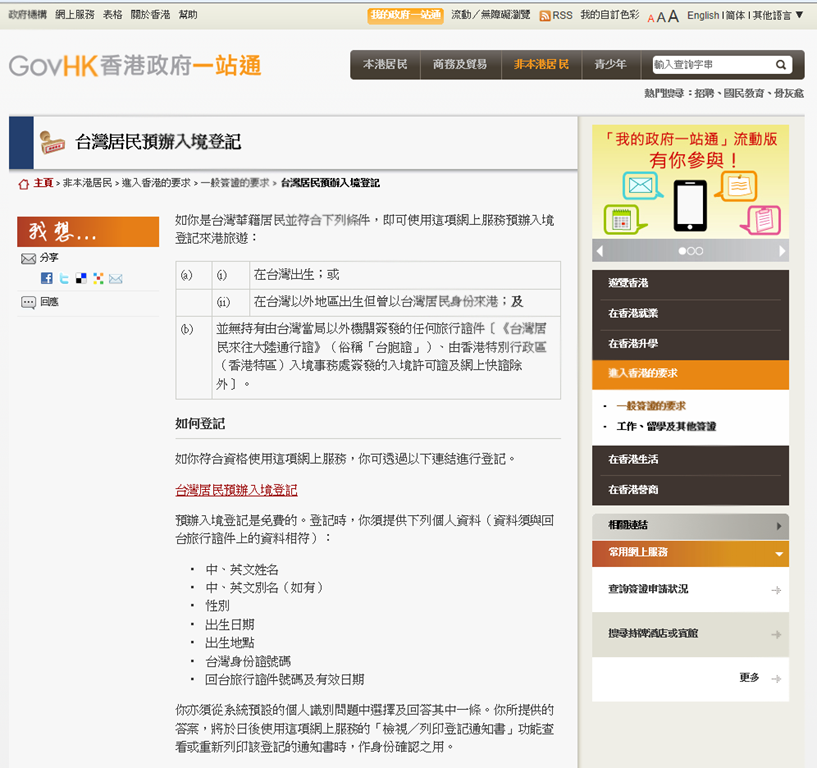The width and height of the screenshot is (817, 768).
Task: Click arrow beside 搜尋持牌酒店或賓館
Action: pos(776,635)
